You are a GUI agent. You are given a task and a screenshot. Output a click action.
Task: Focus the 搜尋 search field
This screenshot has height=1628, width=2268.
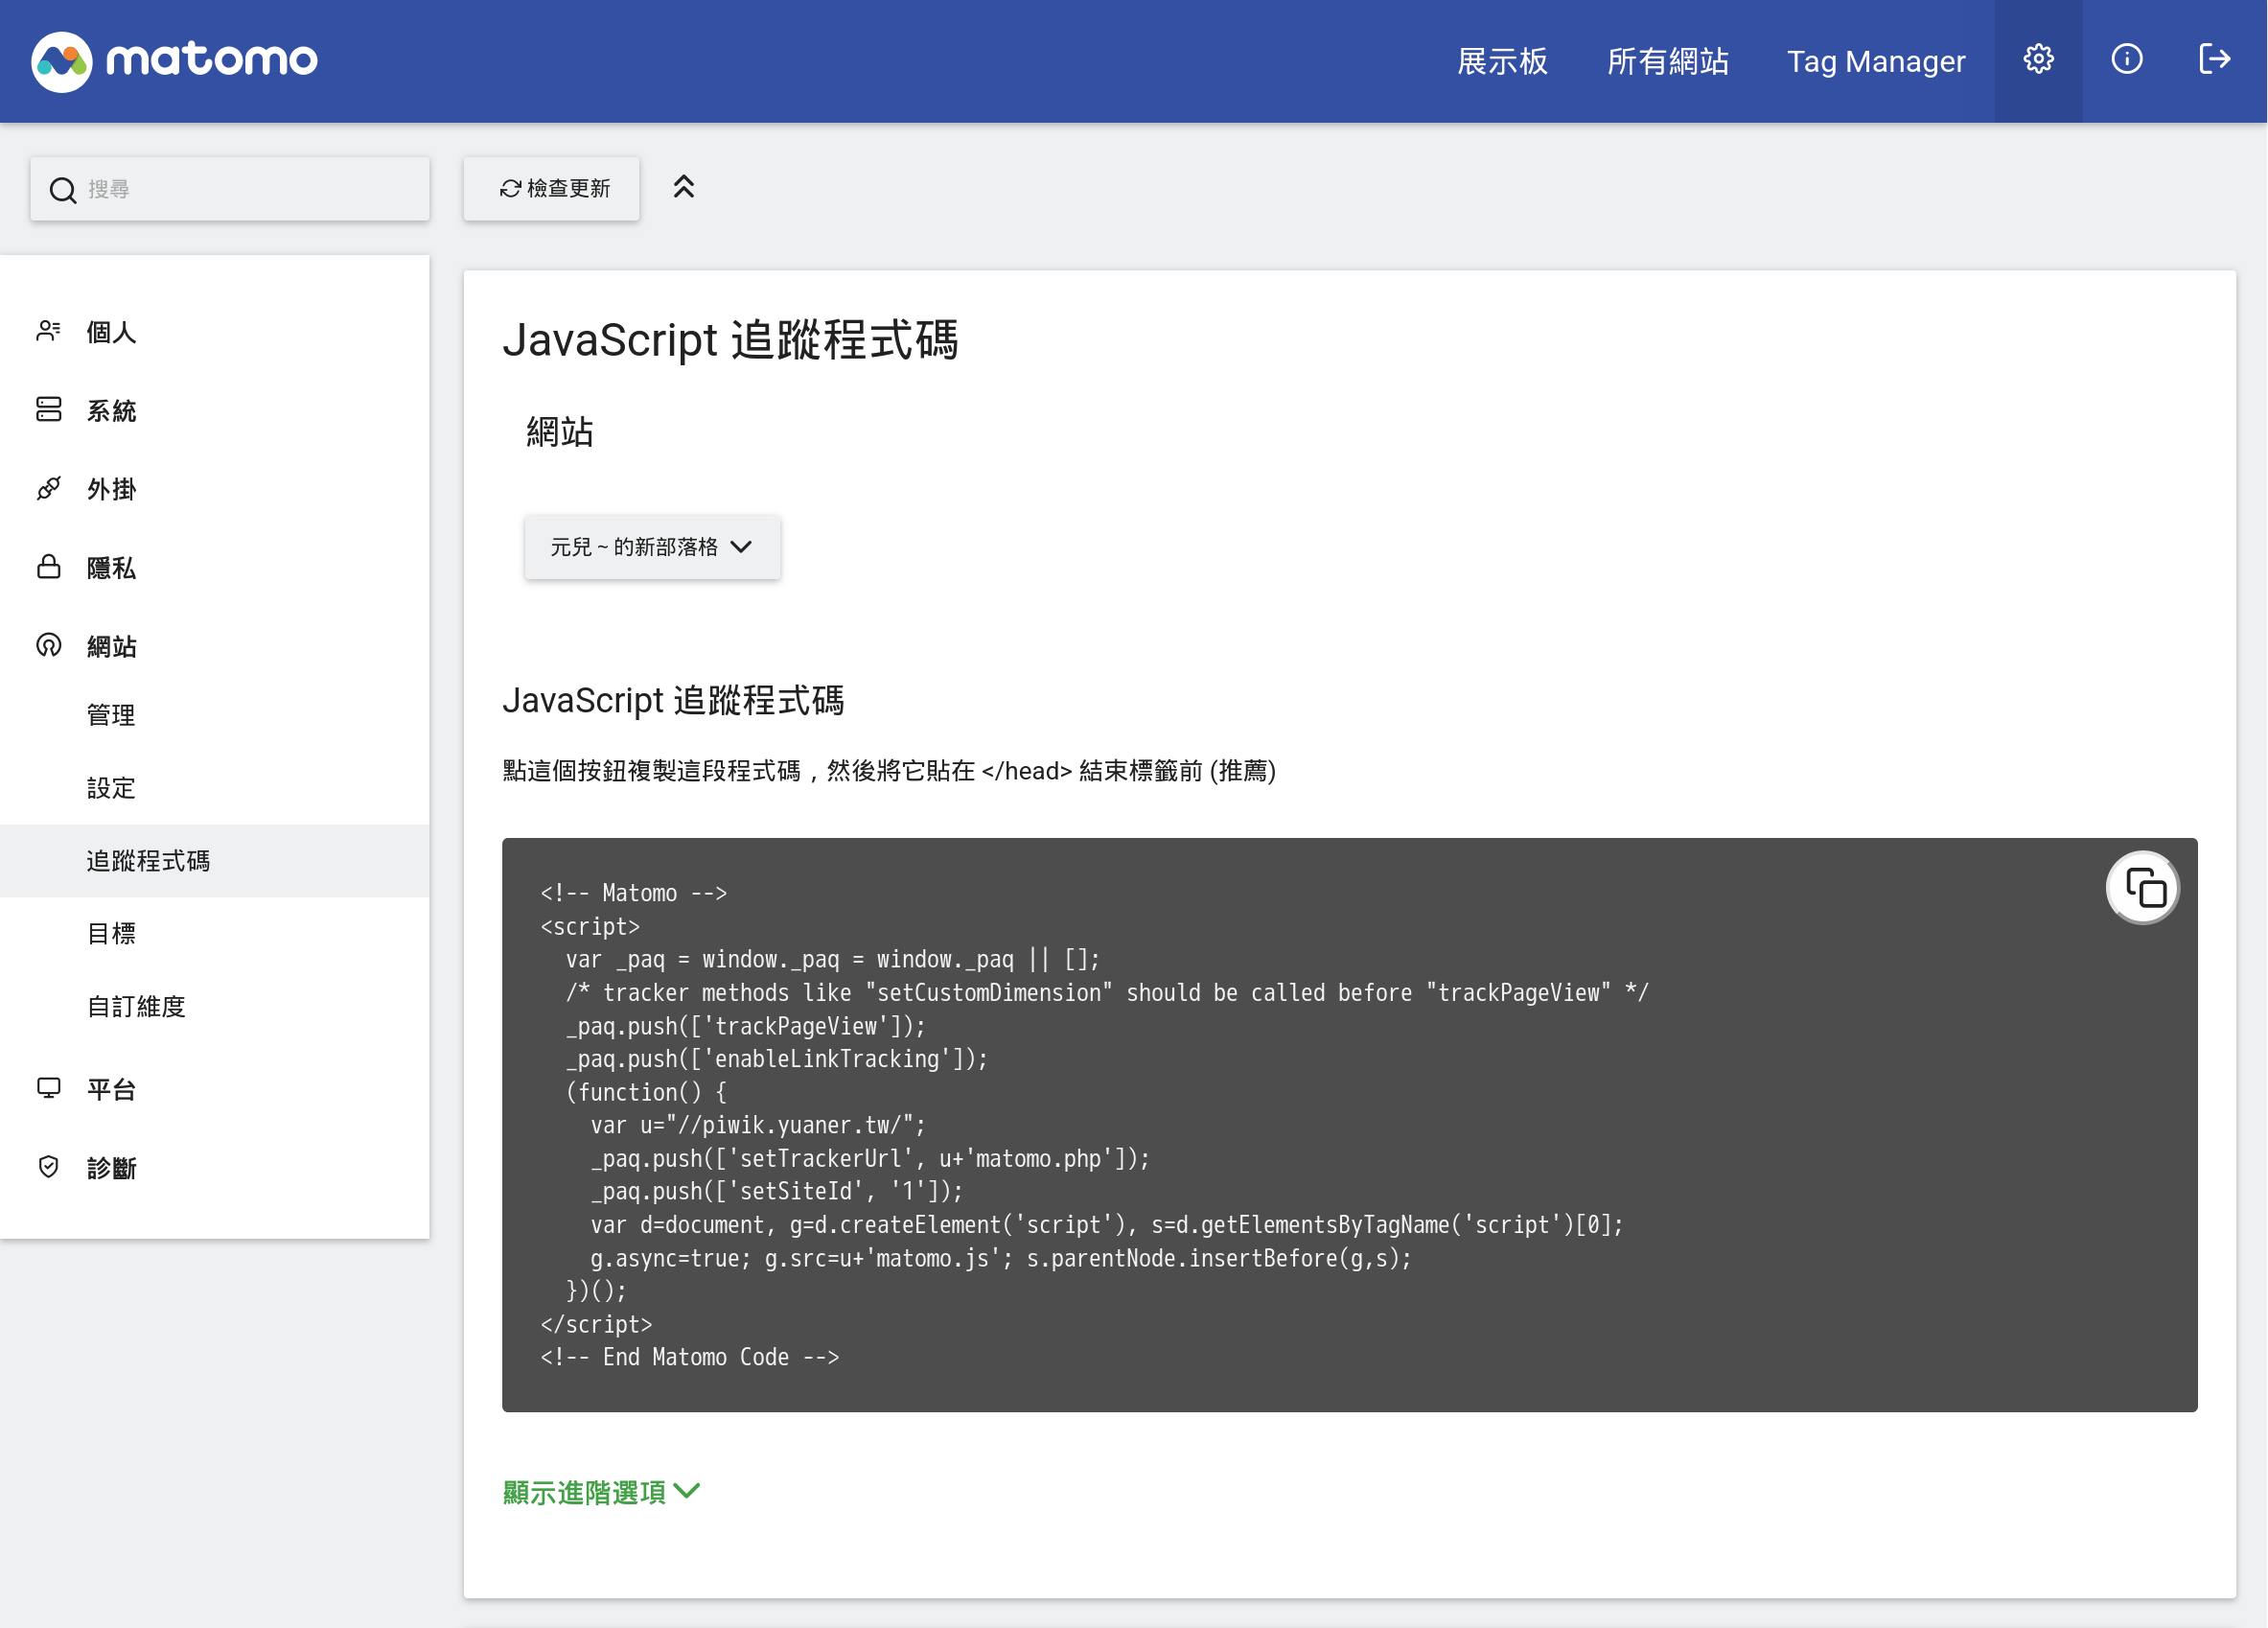tap(230, 189)
